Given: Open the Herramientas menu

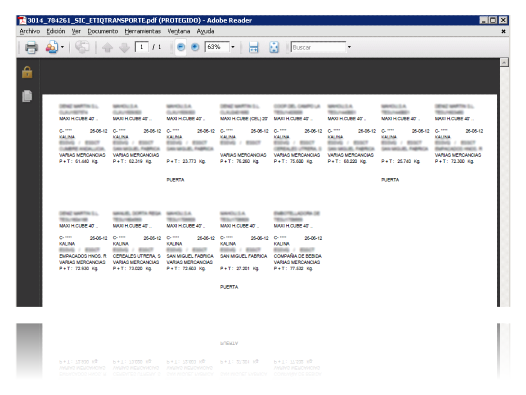Looking at the screenshot, I should pyautogui.click(x=143, y=31).
